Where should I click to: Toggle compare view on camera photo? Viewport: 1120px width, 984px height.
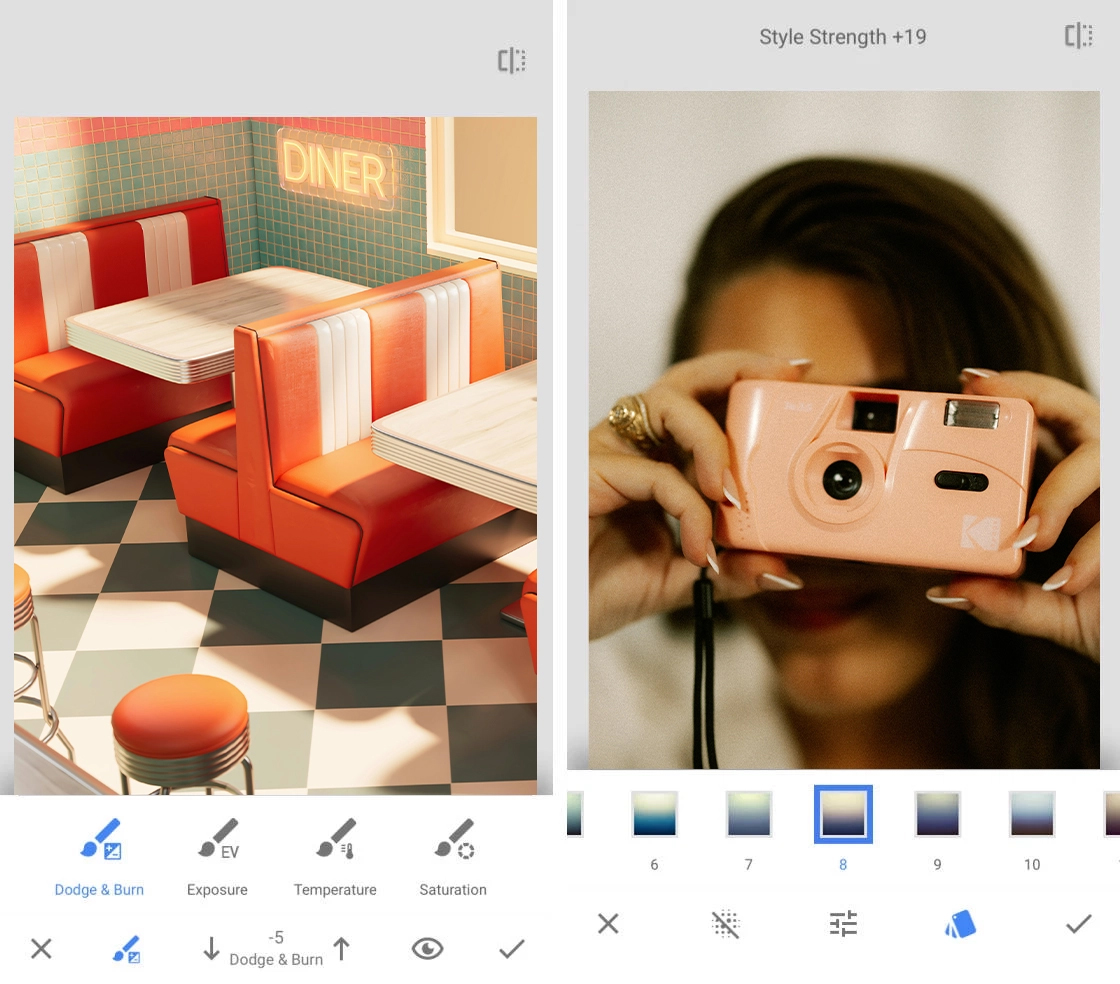(1078, 37)
